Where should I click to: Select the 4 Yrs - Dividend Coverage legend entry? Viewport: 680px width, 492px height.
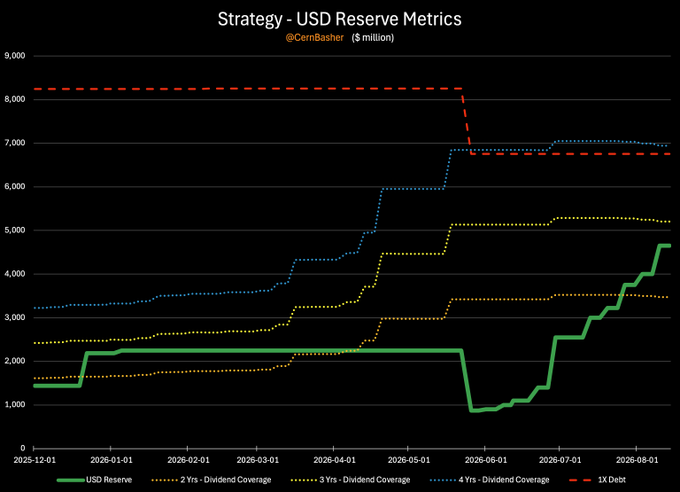click(x=490, y=480)
